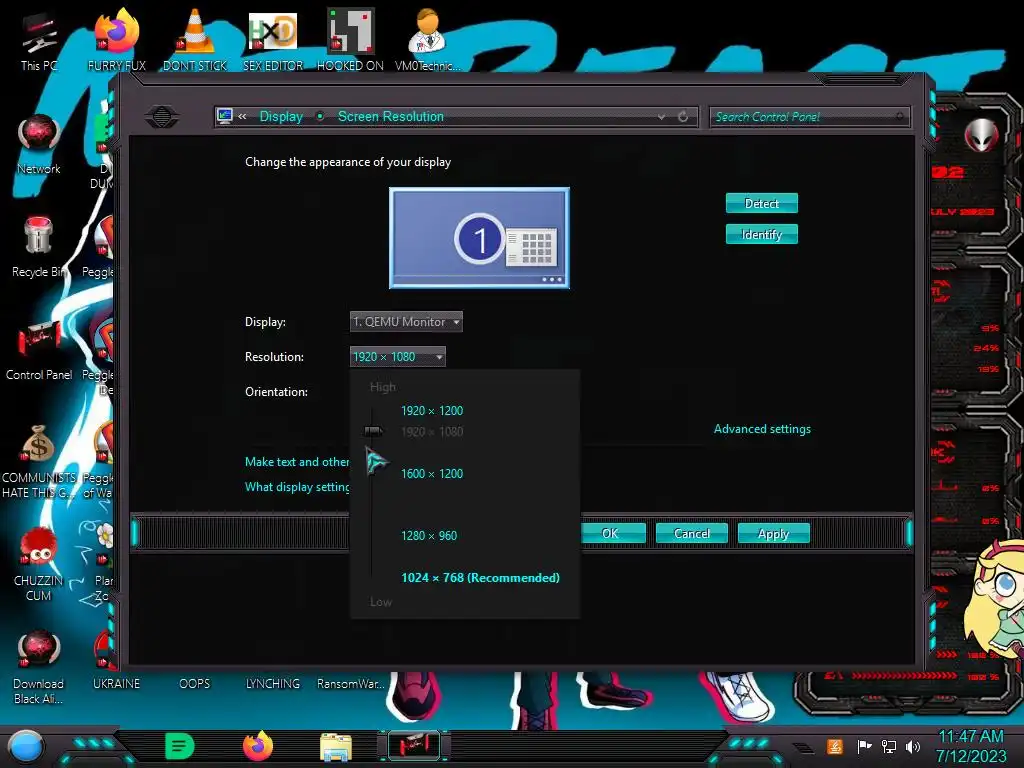Expand the address bar history dropdown
The width and height of the screenshot is (1024, 768).
[662, 117]
